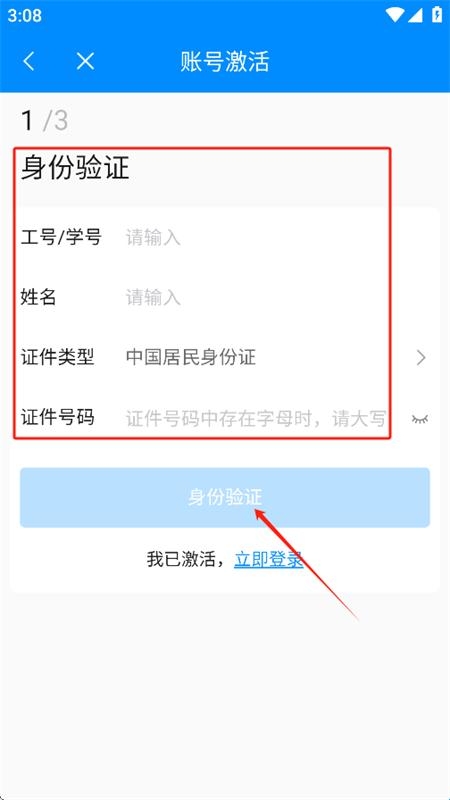
Task: Close the 账号激活 page with X icon
Action: pos(85,61)
